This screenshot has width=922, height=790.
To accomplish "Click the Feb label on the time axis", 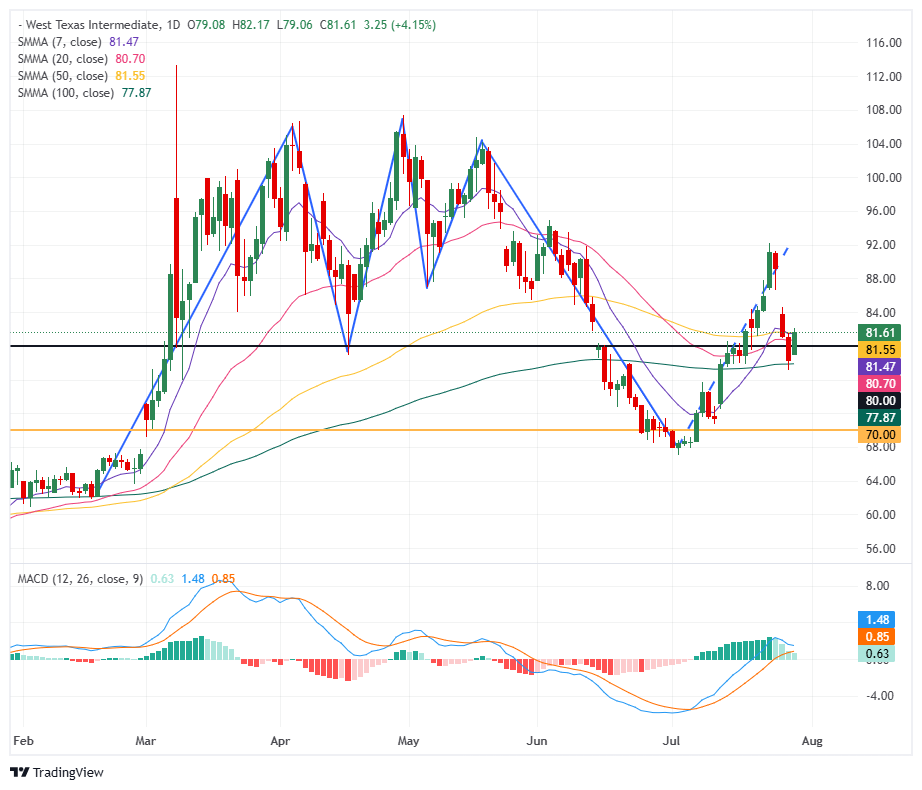I will pos(24,741).
